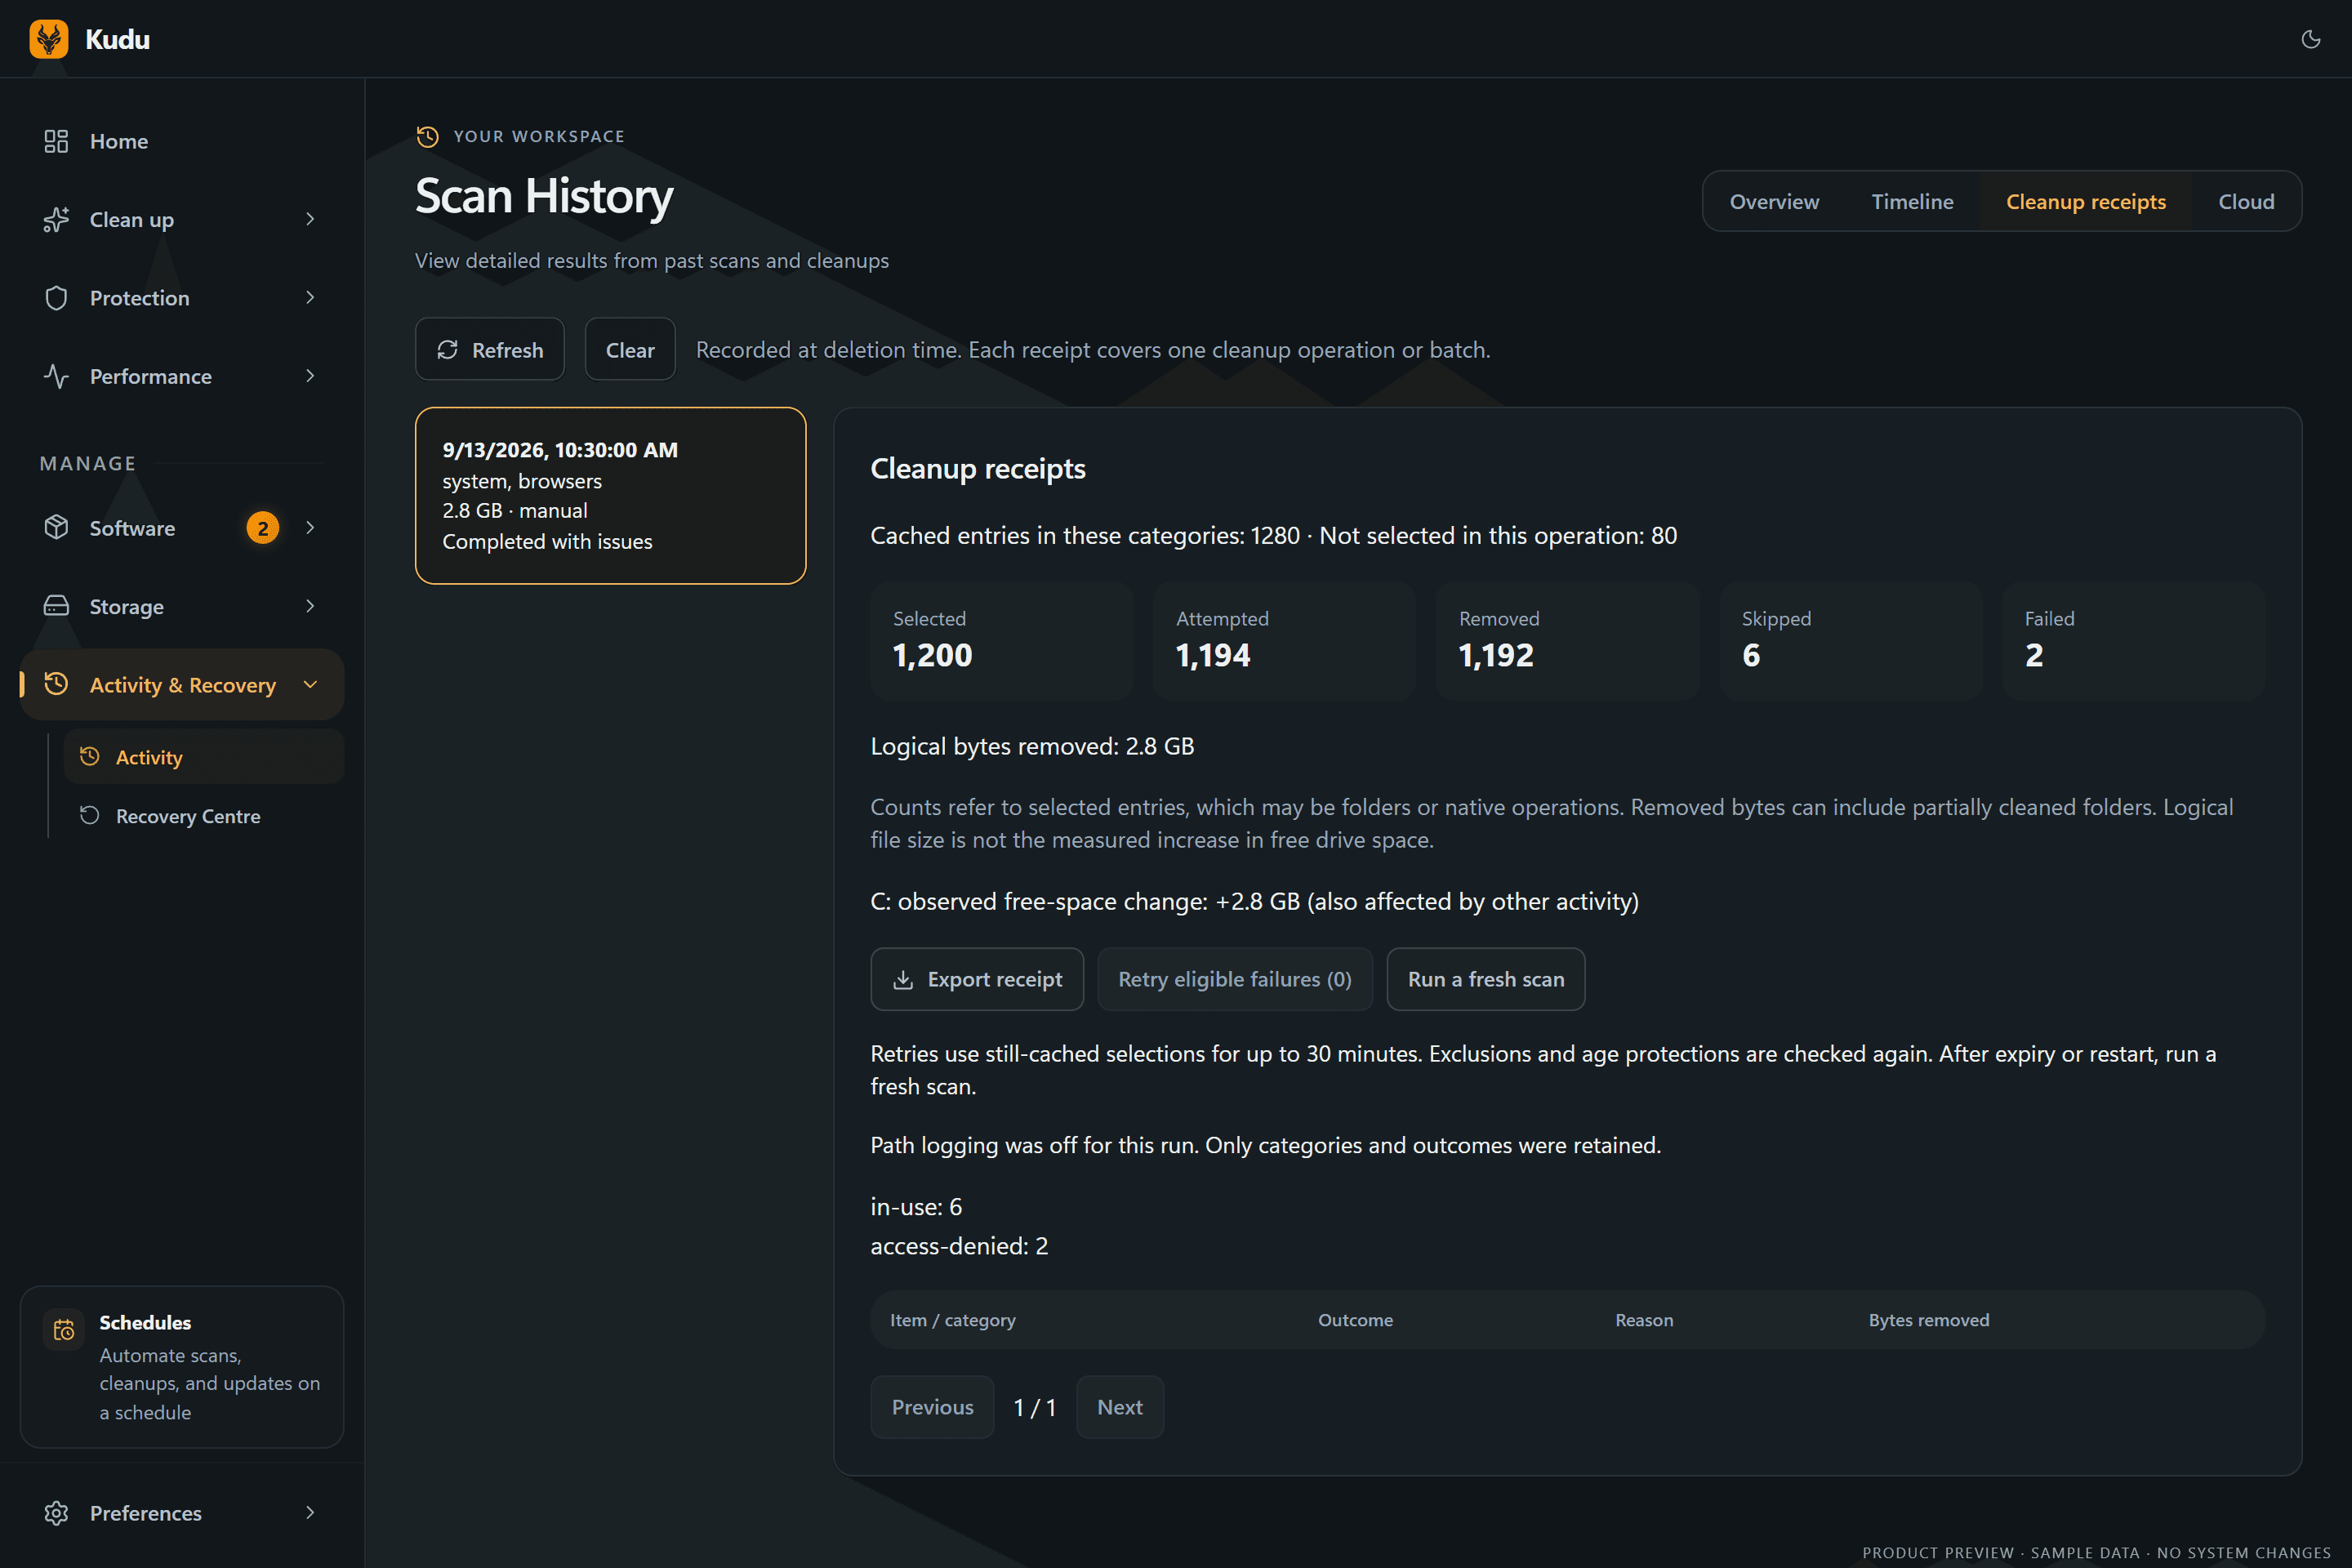Switch to the Timeline tab

(1912, 201)
